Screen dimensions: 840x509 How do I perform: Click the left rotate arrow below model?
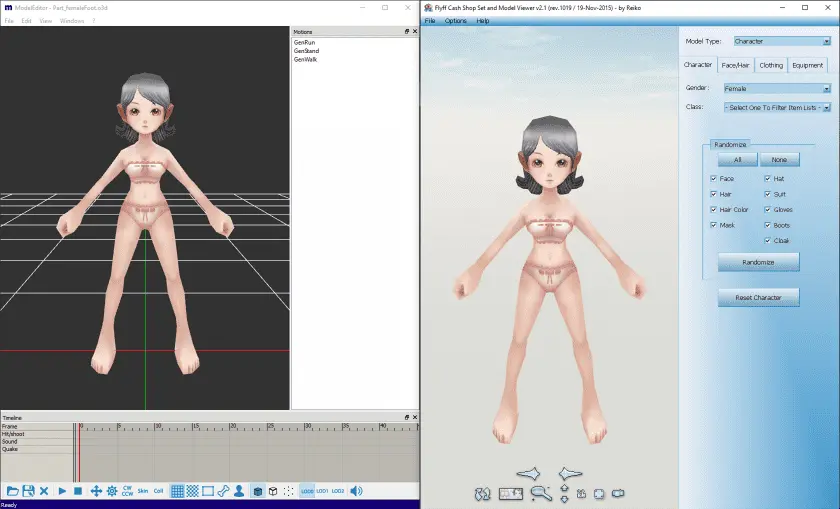528,474
